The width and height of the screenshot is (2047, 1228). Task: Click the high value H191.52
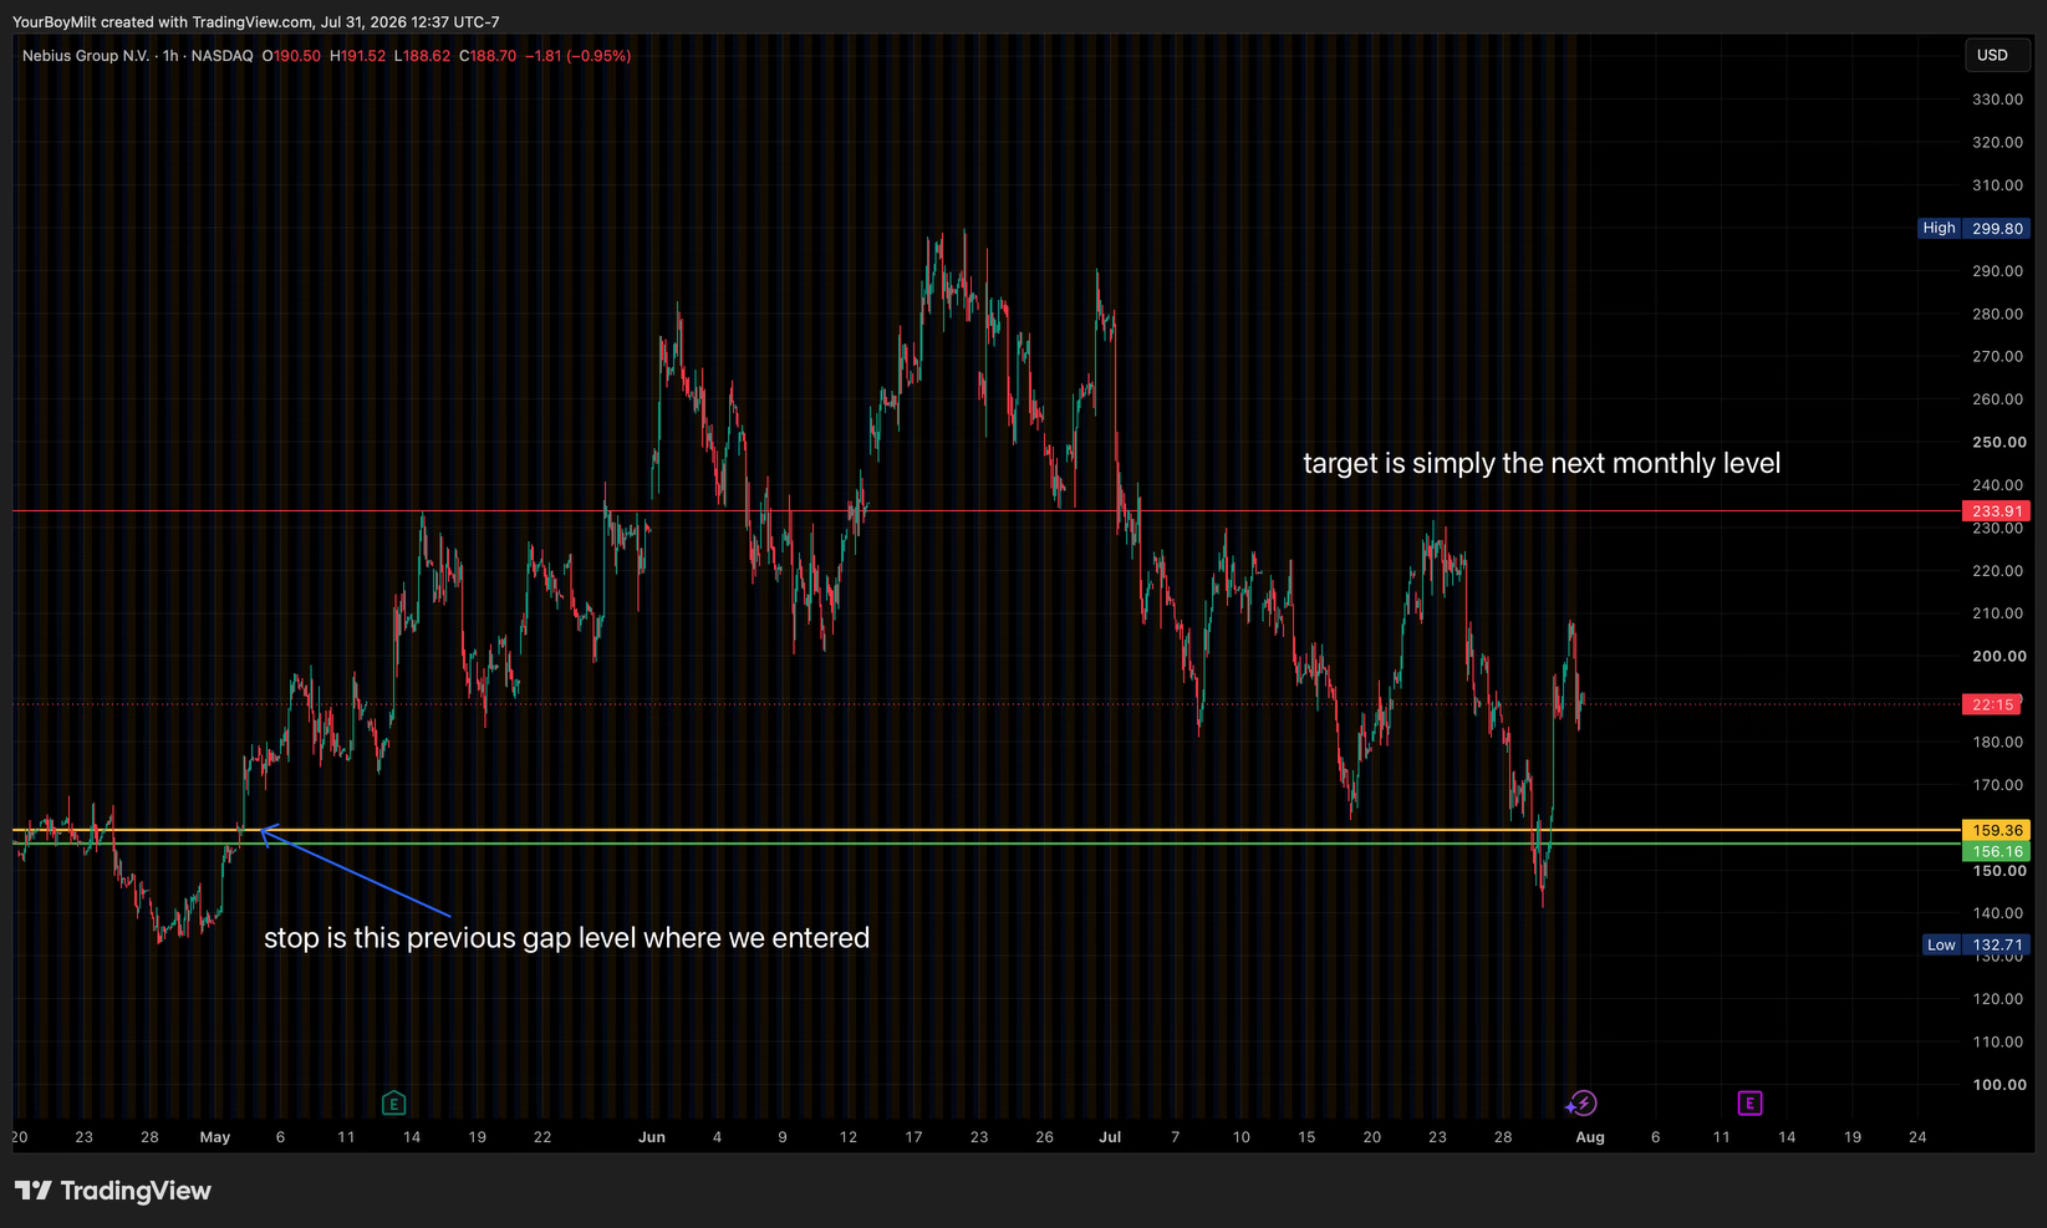pyautogui.click(x=357, y=56)
